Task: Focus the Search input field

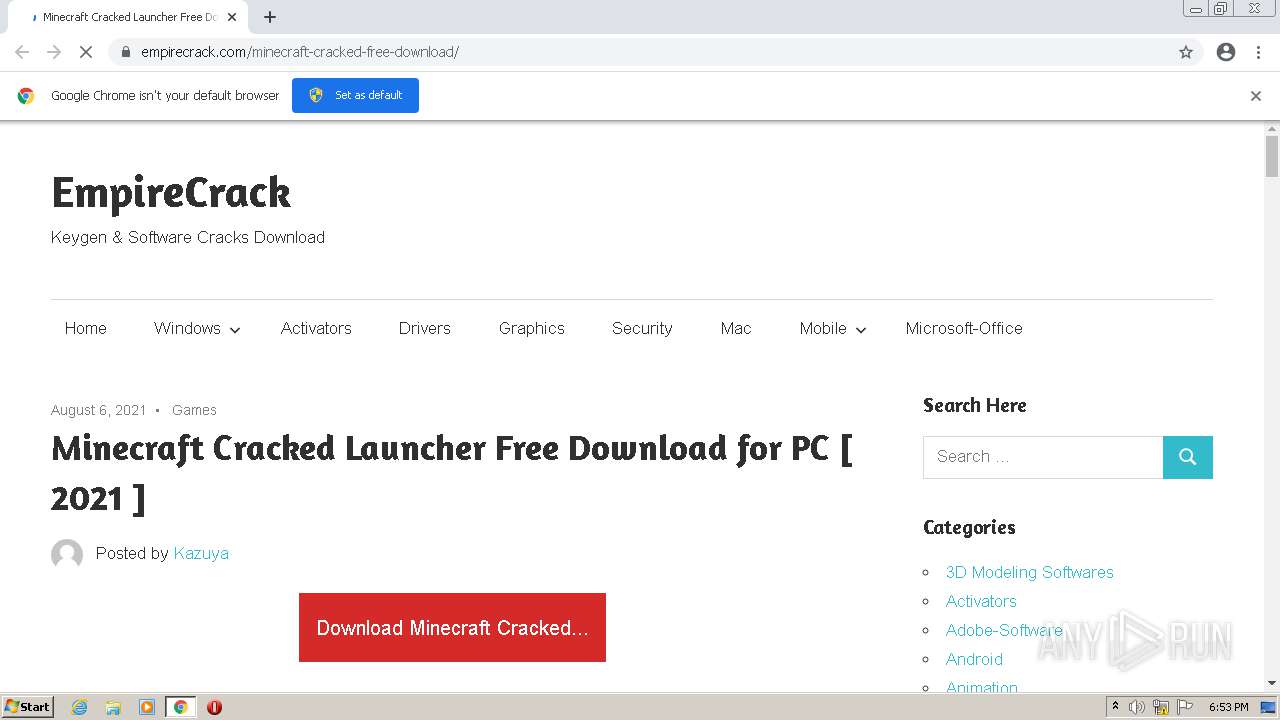Action: click(1043, 457)
